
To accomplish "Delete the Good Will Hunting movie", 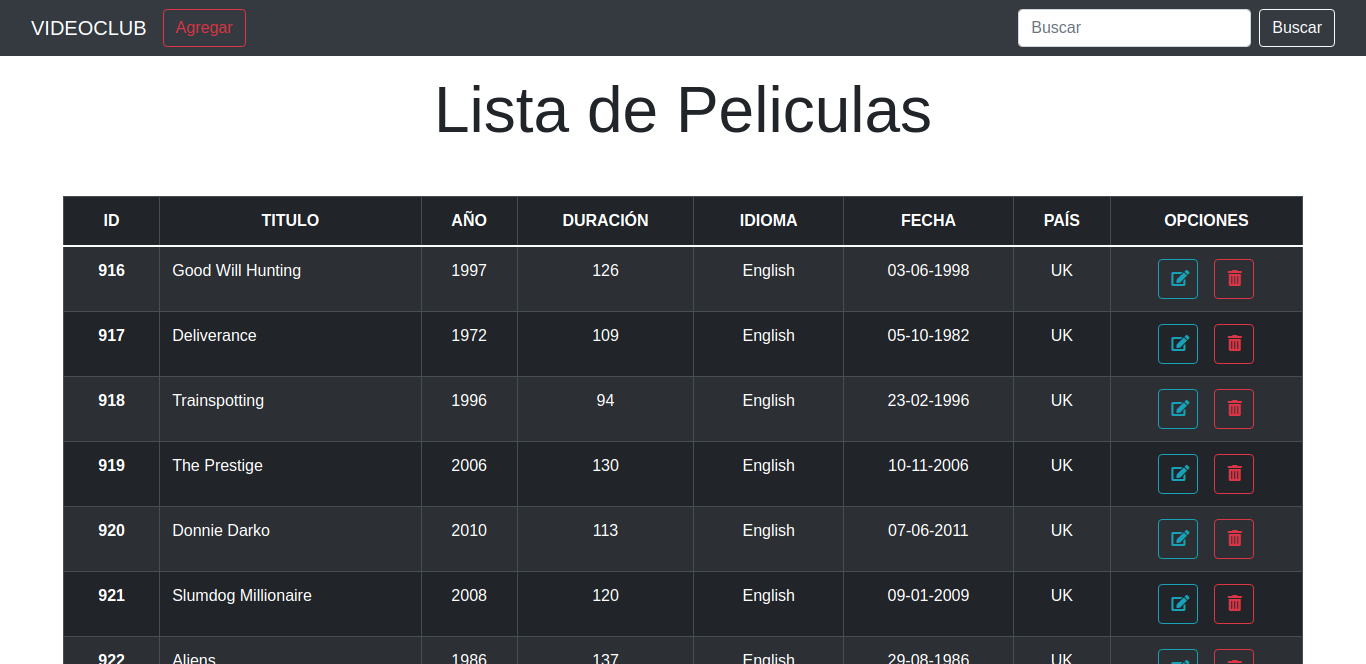I will (x=1234, y=279).
